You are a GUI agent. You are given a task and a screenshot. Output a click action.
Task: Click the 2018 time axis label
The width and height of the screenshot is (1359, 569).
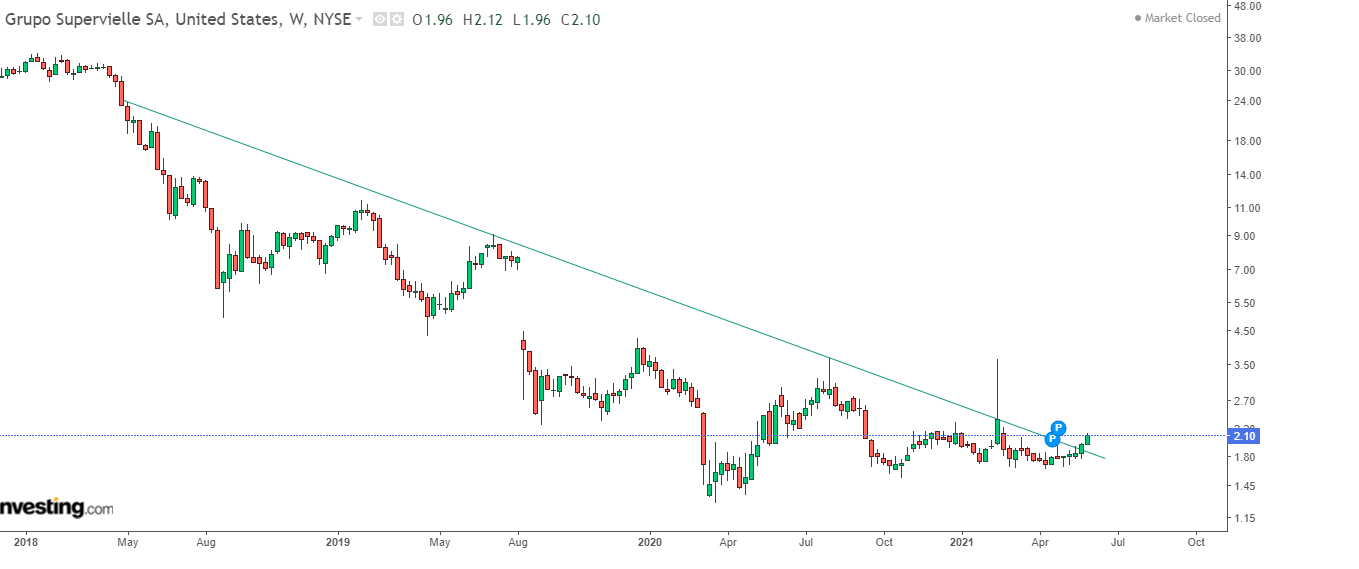27,542
